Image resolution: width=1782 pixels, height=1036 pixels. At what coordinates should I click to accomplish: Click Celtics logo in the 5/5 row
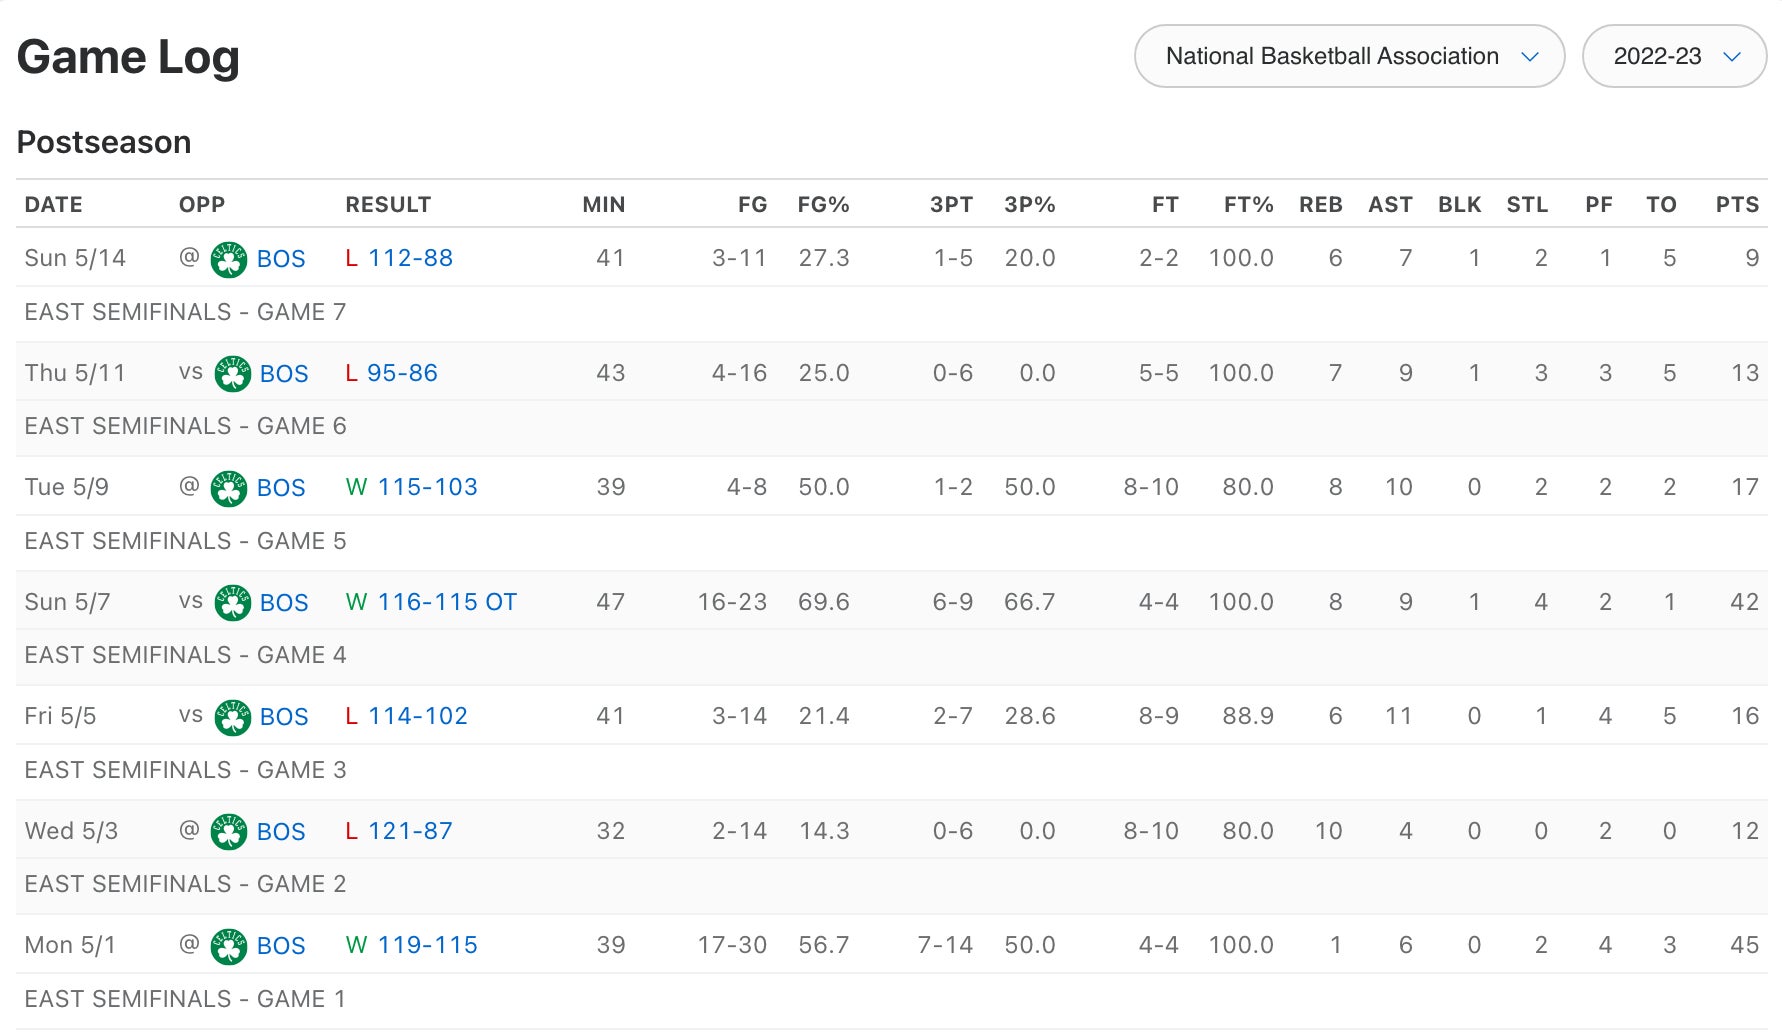(x=232, y=717)
